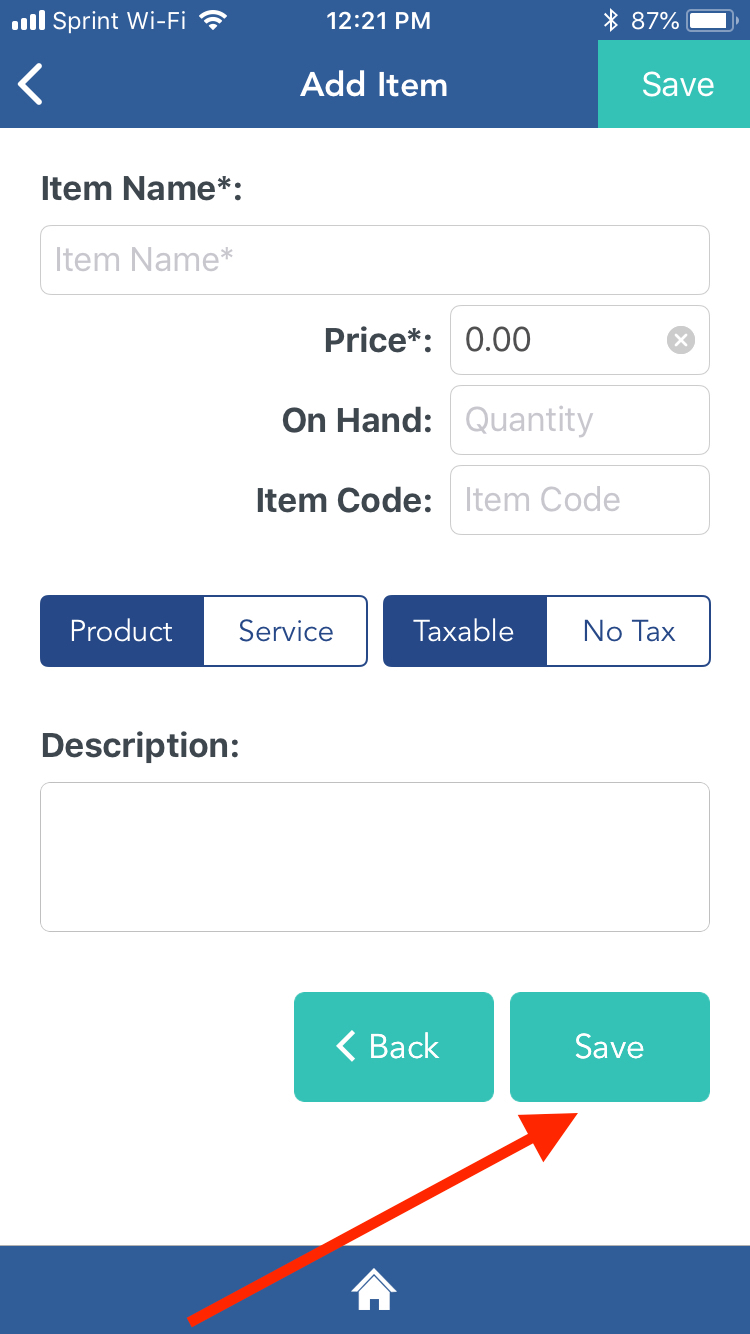Tap the Item Code input field
This screenshot has width=750, height=1334.
[580, 500]
